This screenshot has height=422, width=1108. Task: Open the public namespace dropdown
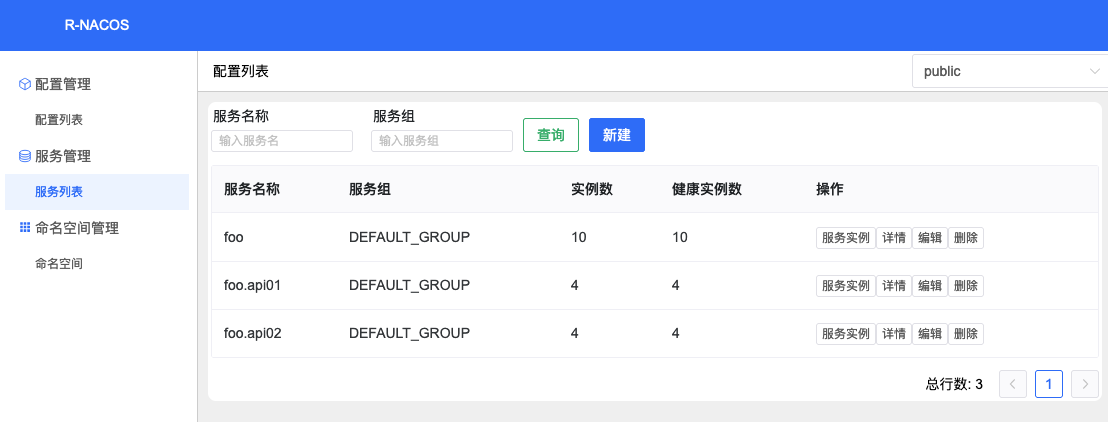click(x=1010, y=71)
